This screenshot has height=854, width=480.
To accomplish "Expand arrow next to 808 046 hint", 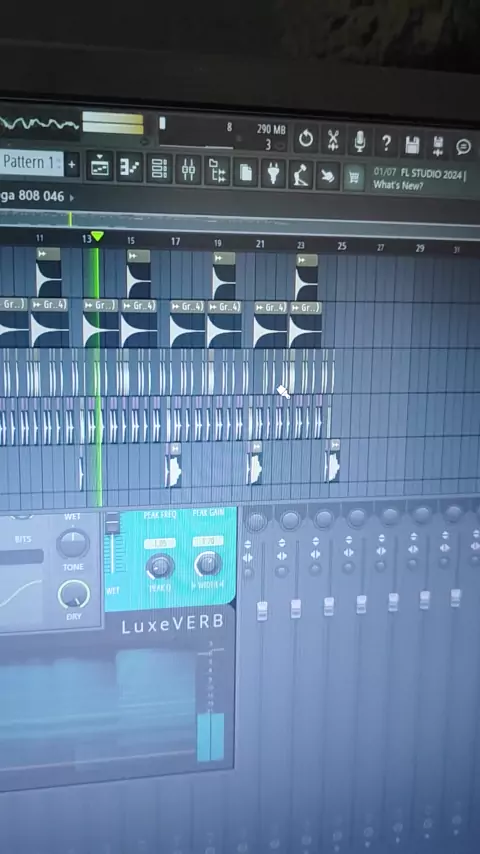I will [x=72, y=198].
